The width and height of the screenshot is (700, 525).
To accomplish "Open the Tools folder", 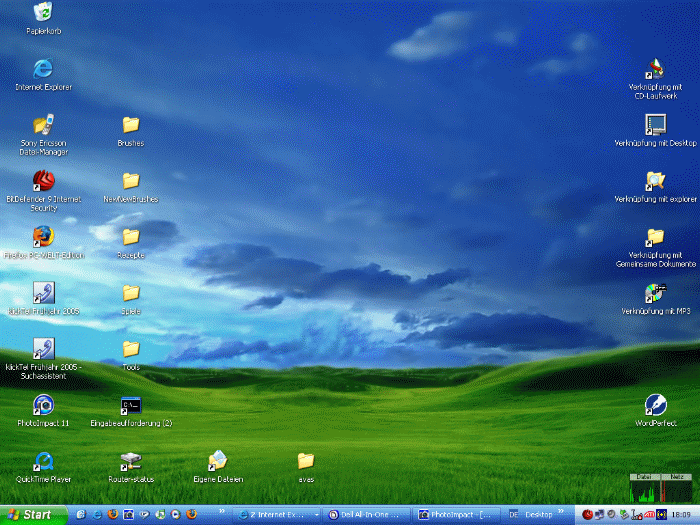I will pos(131,349).
